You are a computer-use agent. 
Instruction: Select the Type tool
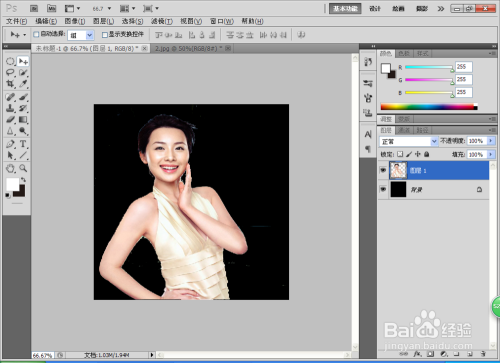23,144
